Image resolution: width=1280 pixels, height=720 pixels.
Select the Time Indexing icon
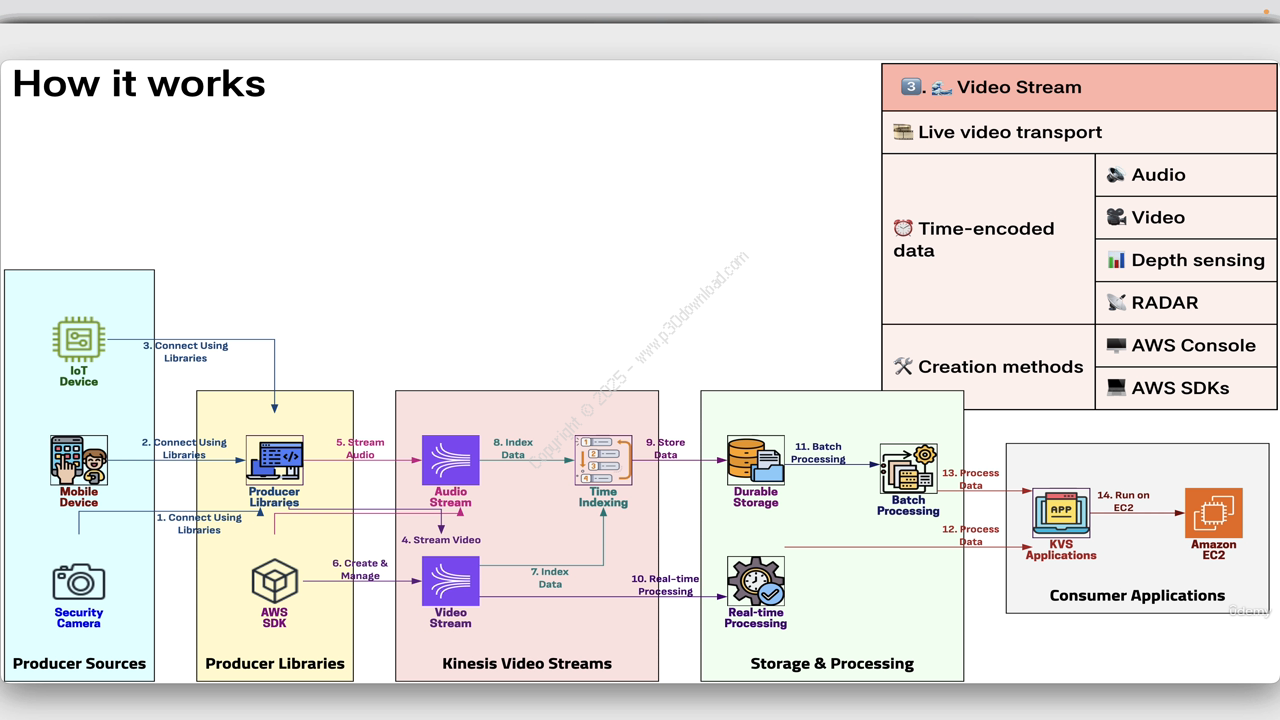pyautogui.click(x=604, y=460)
